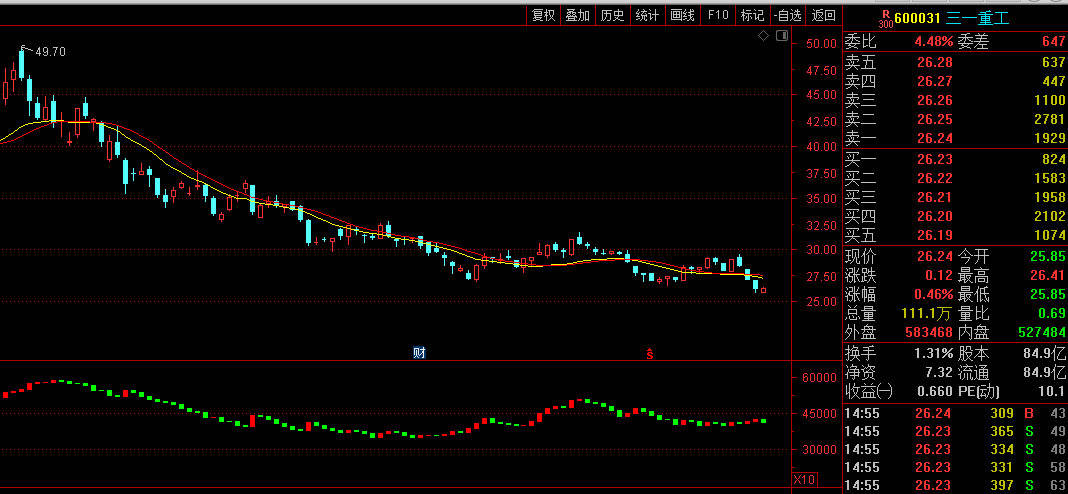Click the diamond icon above the price axis
The width and height of the screenshot is (1068, 494).
pyautogui.click(x=763, y=36)
